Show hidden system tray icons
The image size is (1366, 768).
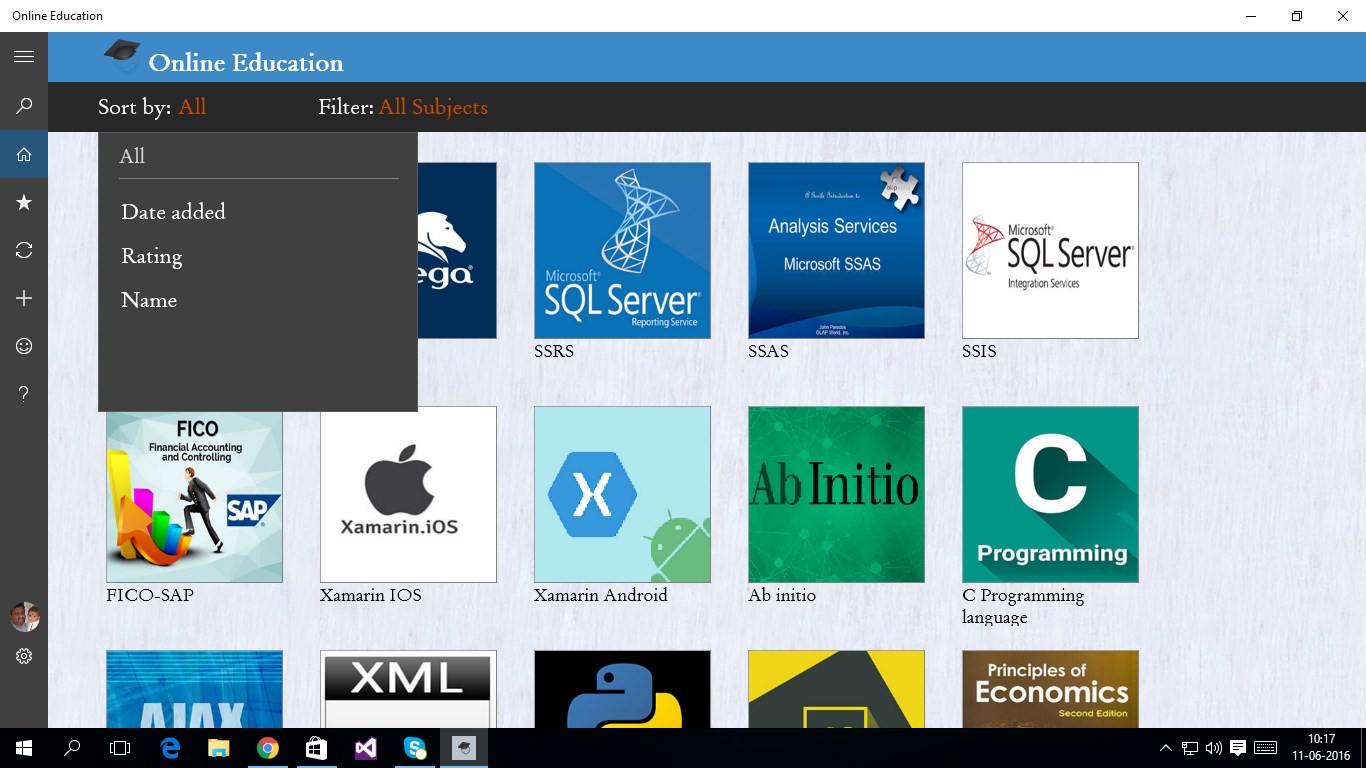(1166, 748)
